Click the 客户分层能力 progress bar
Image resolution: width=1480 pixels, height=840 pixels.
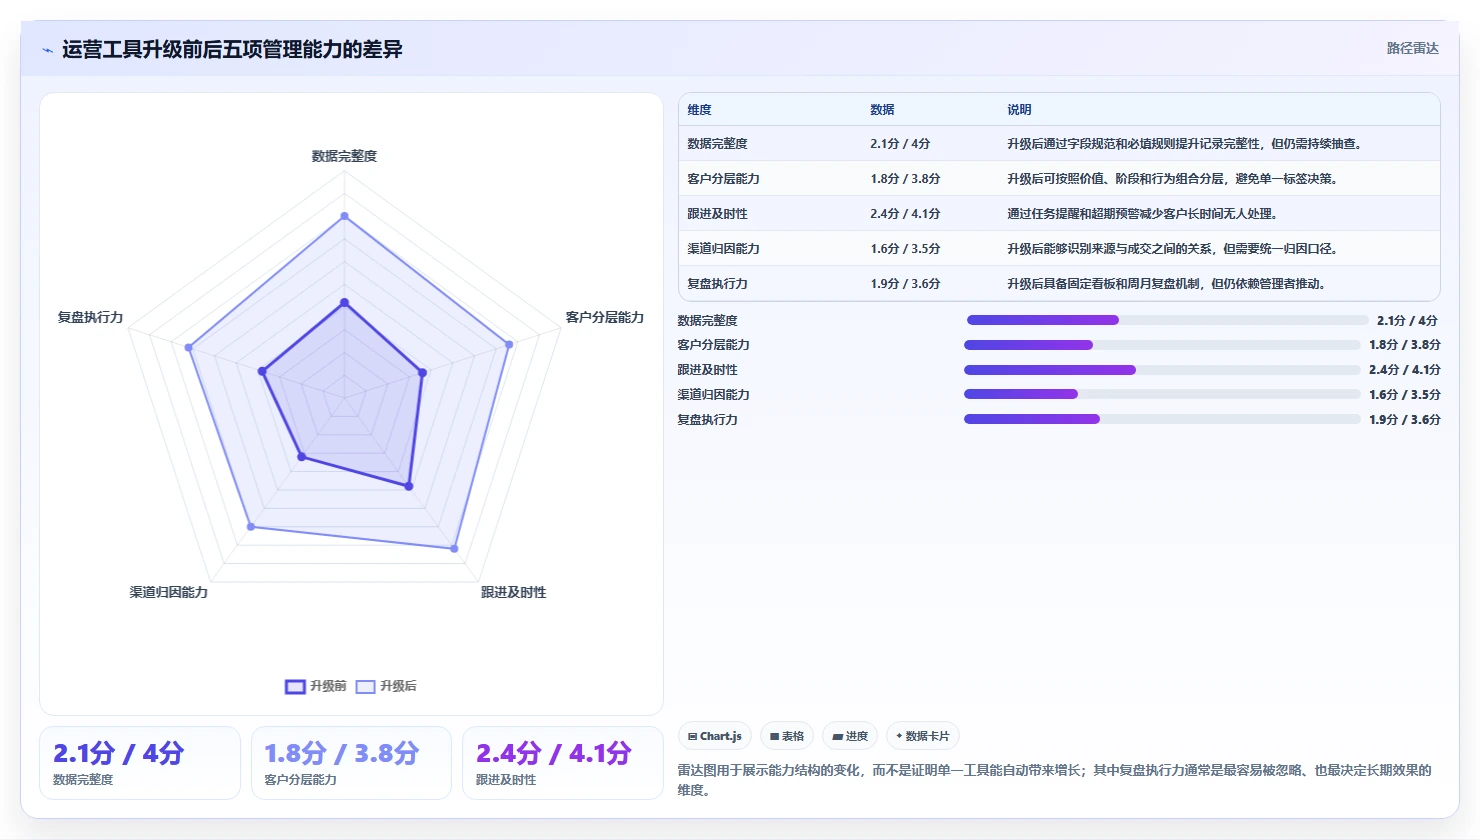1162,345
